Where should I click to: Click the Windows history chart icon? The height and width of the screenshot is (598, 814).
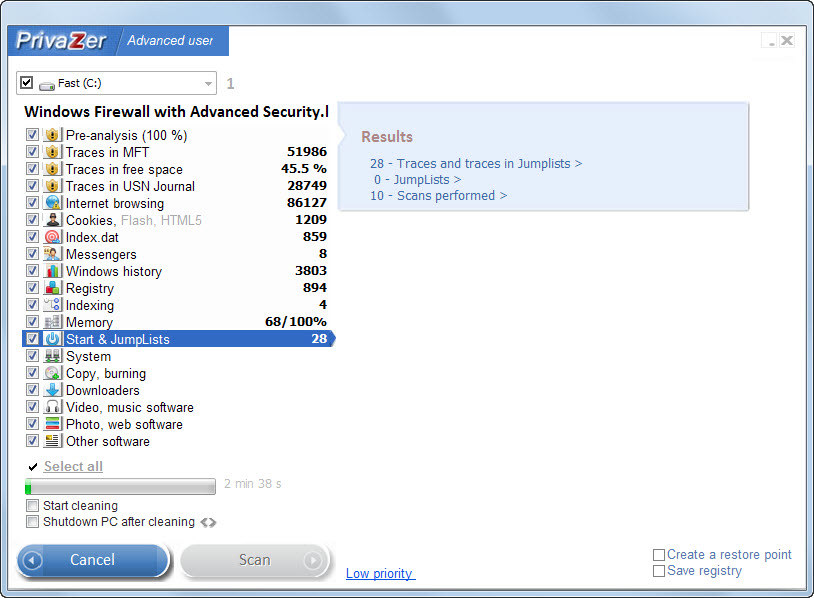click(x=52, y=271)
